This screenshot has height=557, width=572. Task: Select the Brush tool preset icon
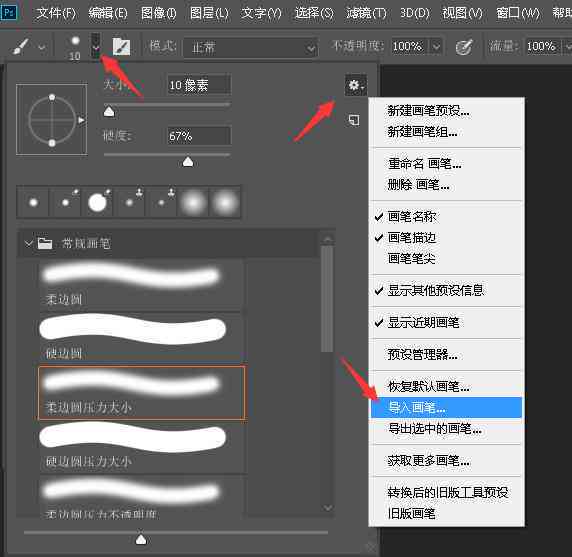point(21,47)
